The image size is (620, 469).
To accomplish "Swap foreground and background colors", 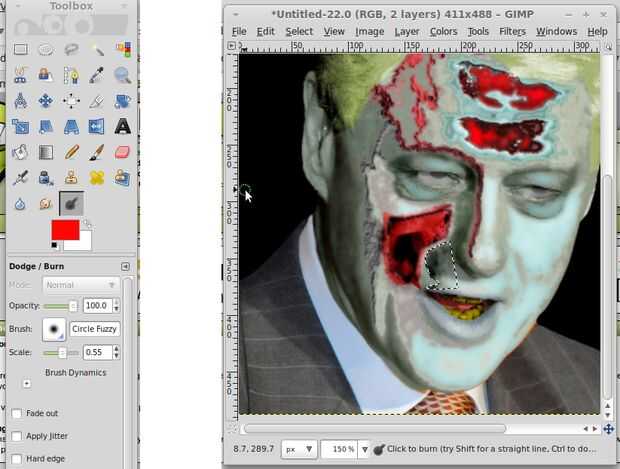I will click(87, 224).
